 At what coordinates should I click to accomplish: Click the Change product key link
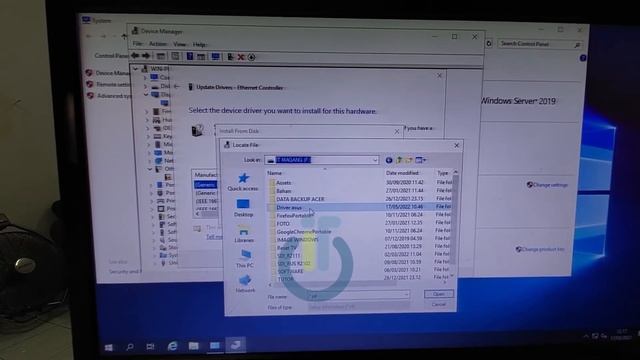tap(543, 249)
